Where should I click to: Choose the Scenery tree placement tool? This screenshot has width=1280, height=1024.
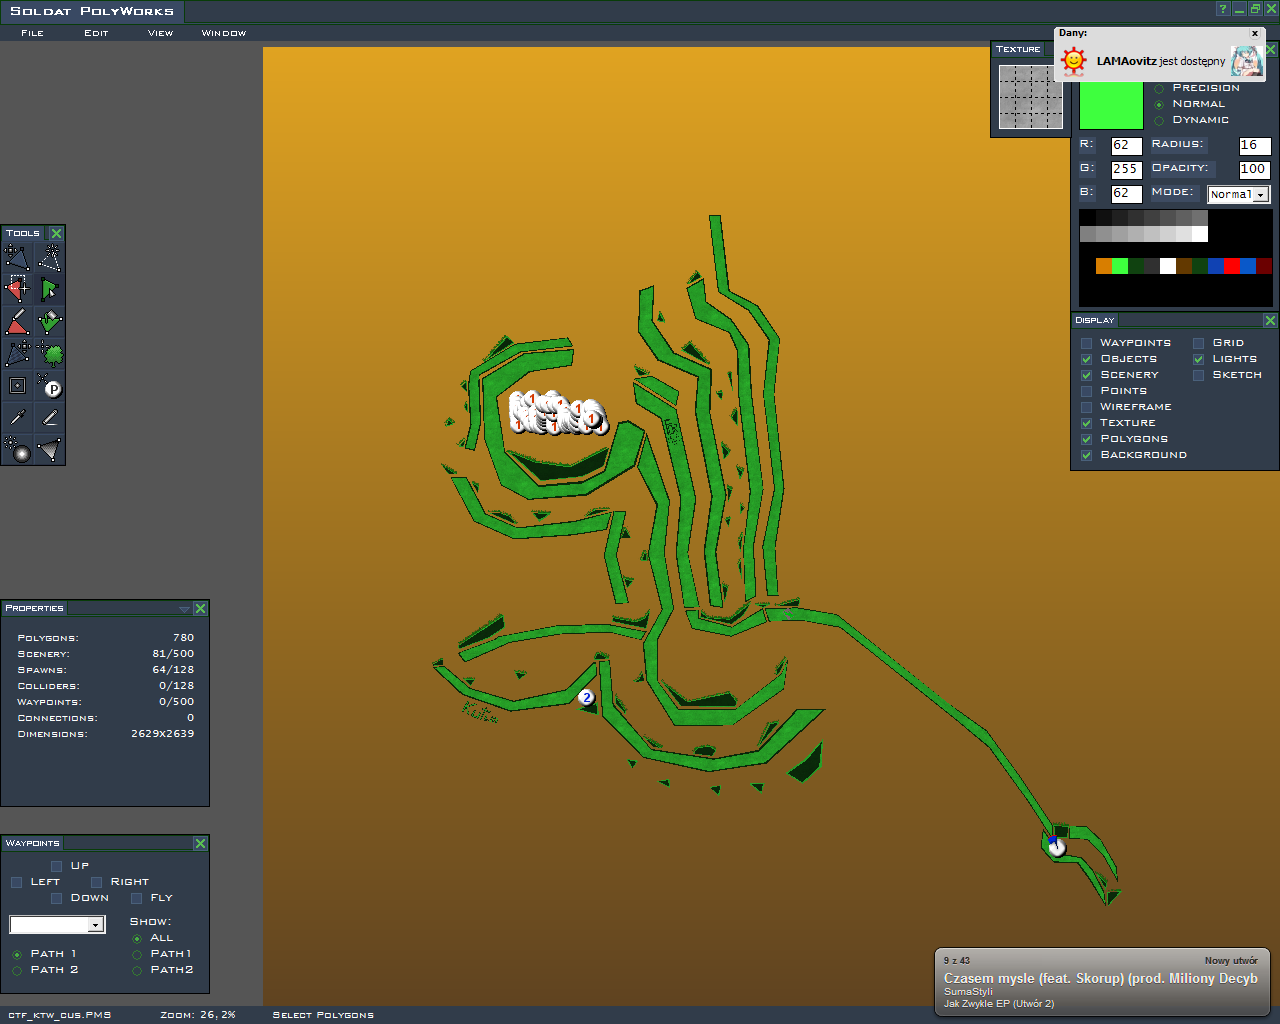pos(51,354)
